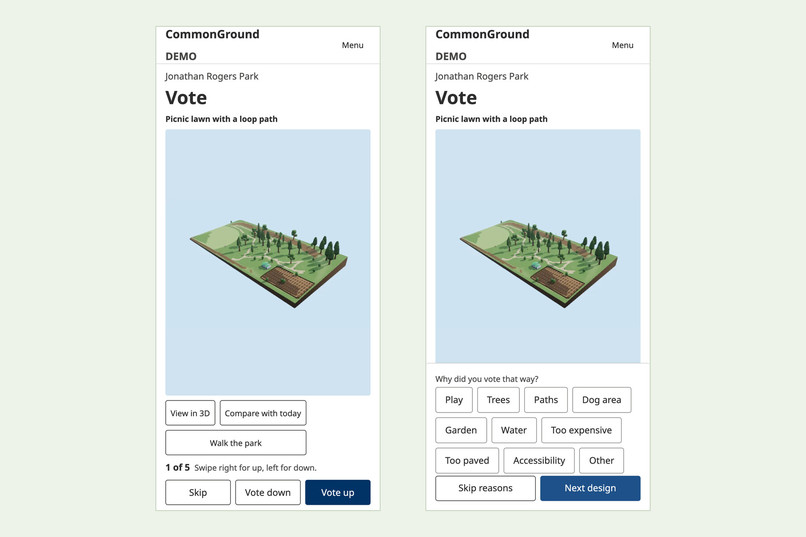
Task: Toggle the Too expensive reason chip
Action: pos(581,430)
